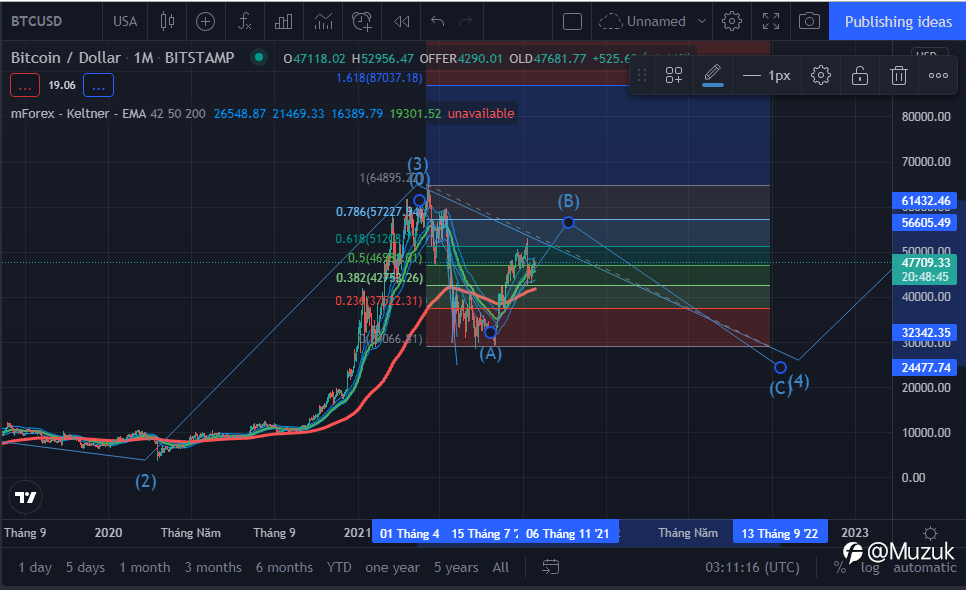Start bar replay mode

tap(402, 22)
